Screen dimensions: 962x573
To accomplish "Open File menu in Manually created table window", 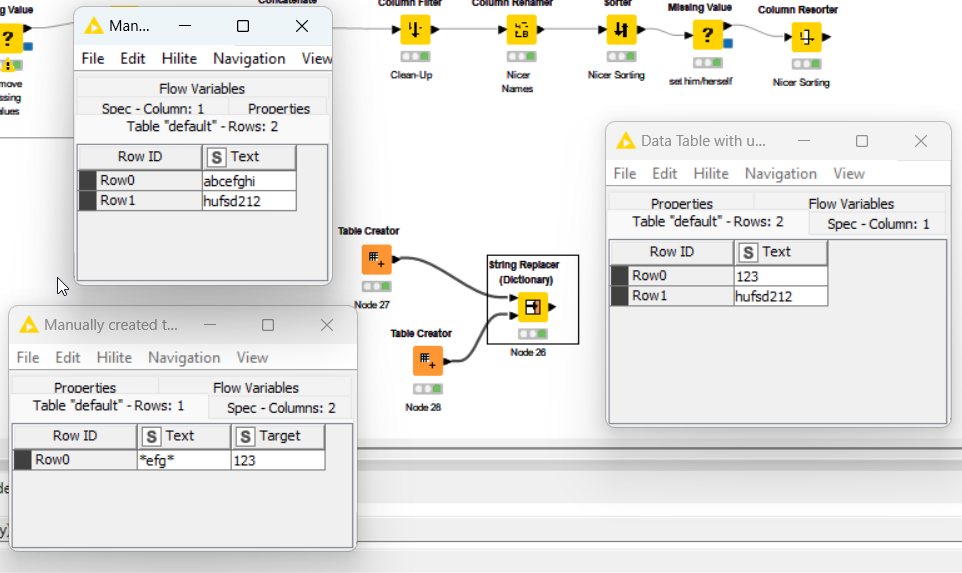I will coord(28,358).
